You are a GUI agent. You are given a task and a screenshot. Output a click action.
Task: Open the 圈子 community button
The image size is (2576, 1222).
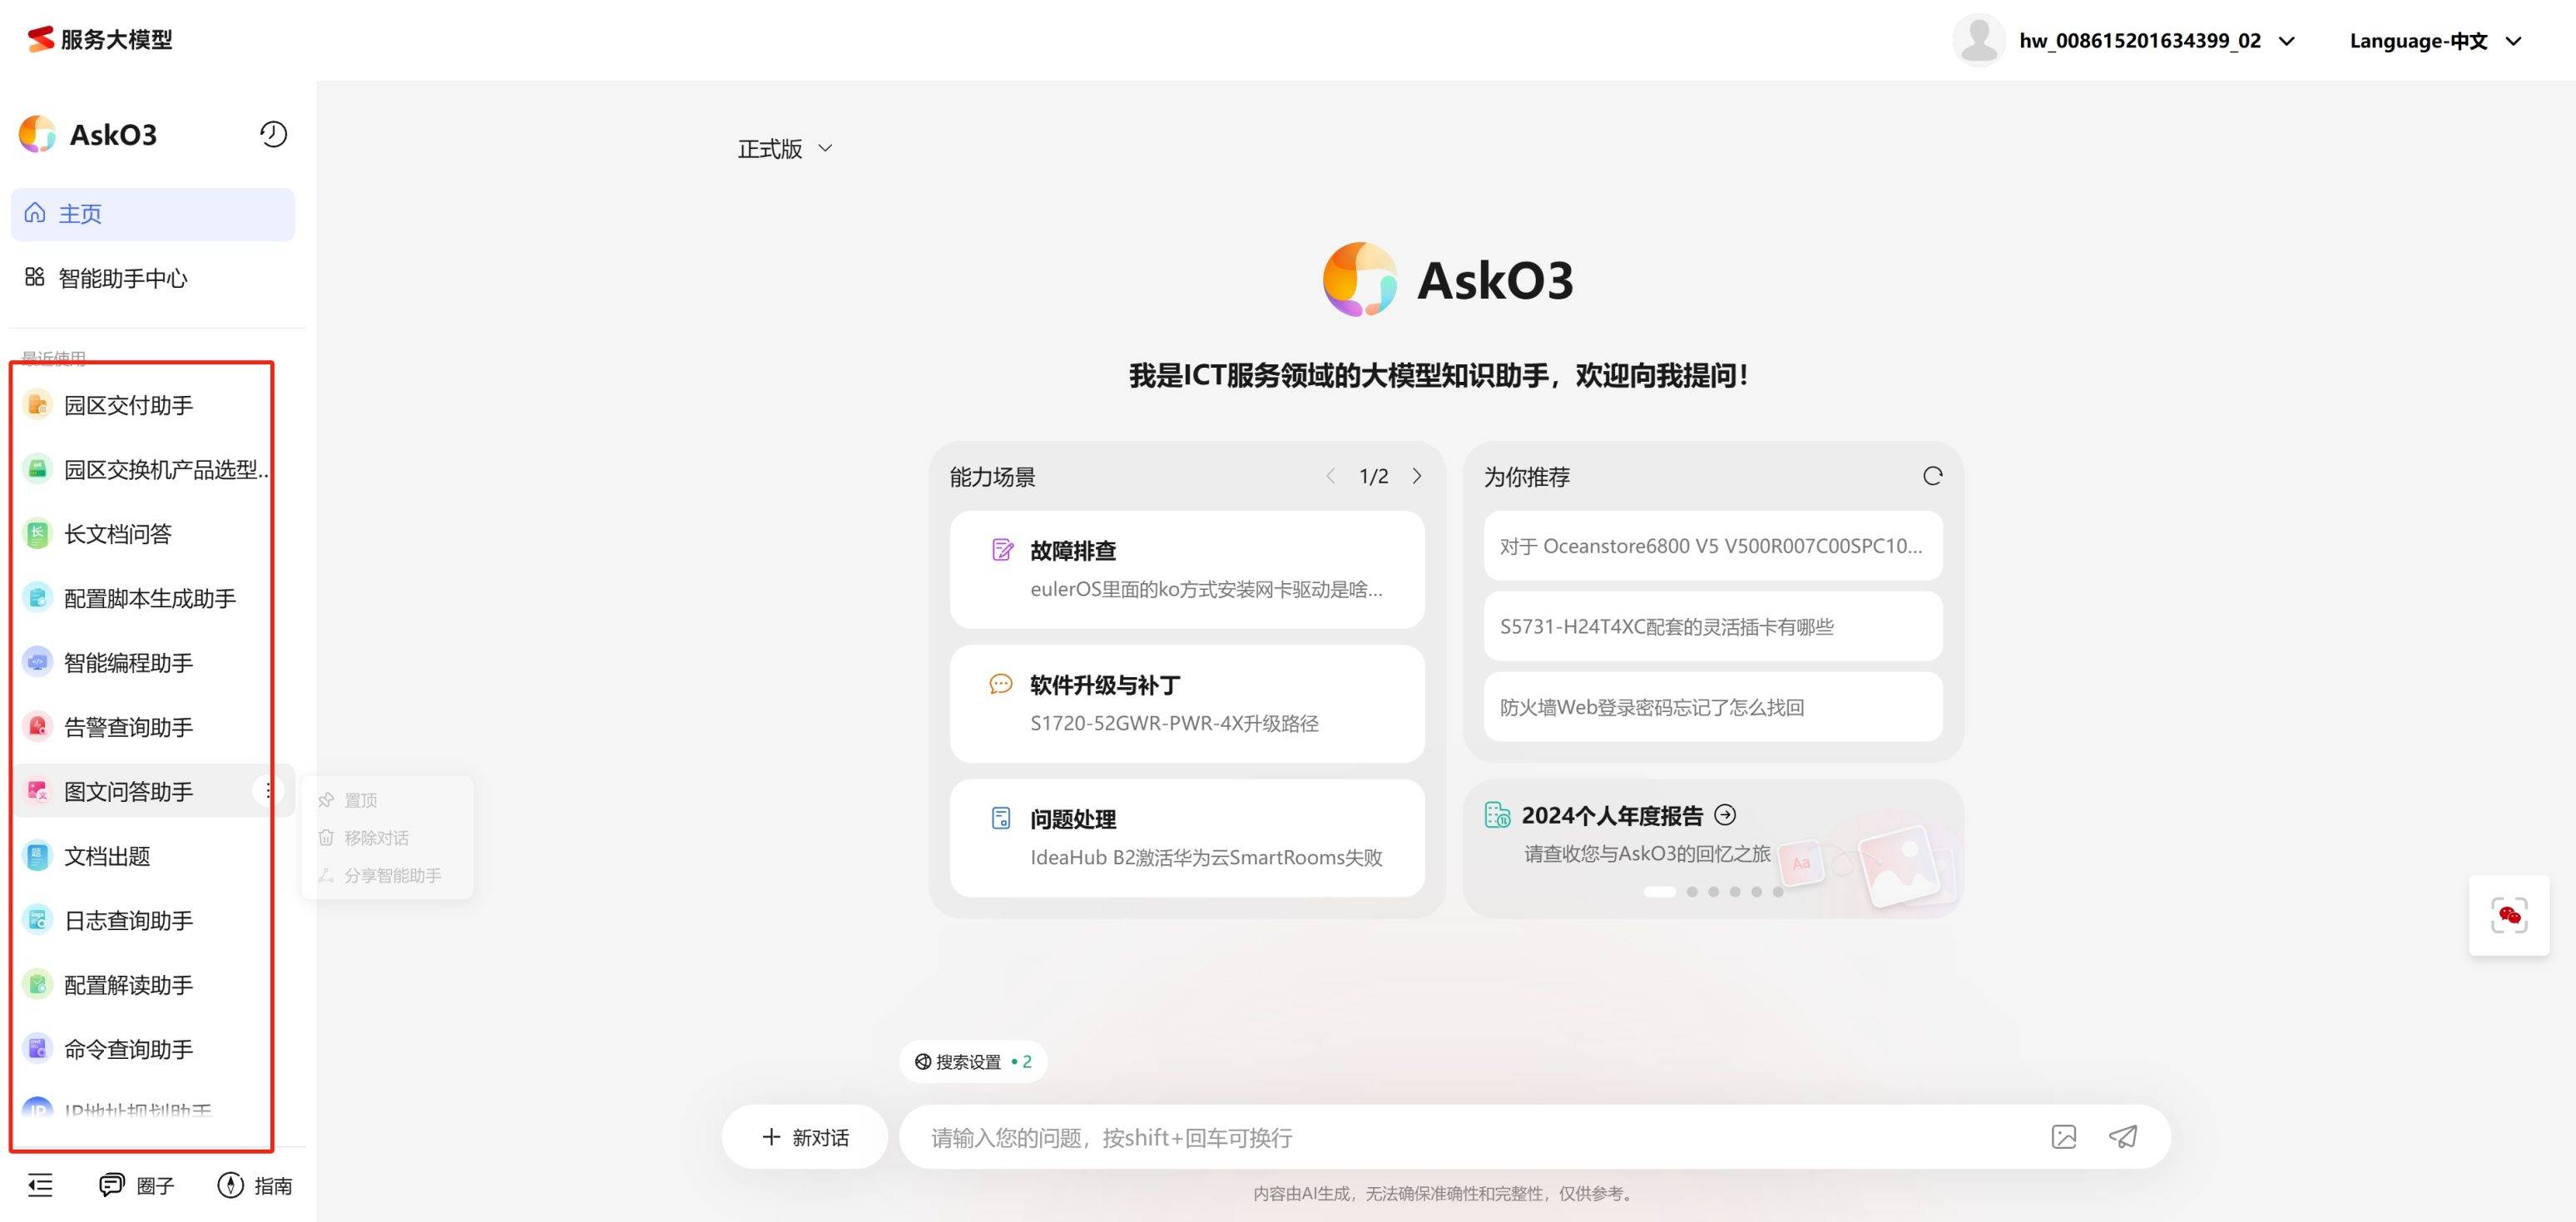click(x=137, y=1185)
